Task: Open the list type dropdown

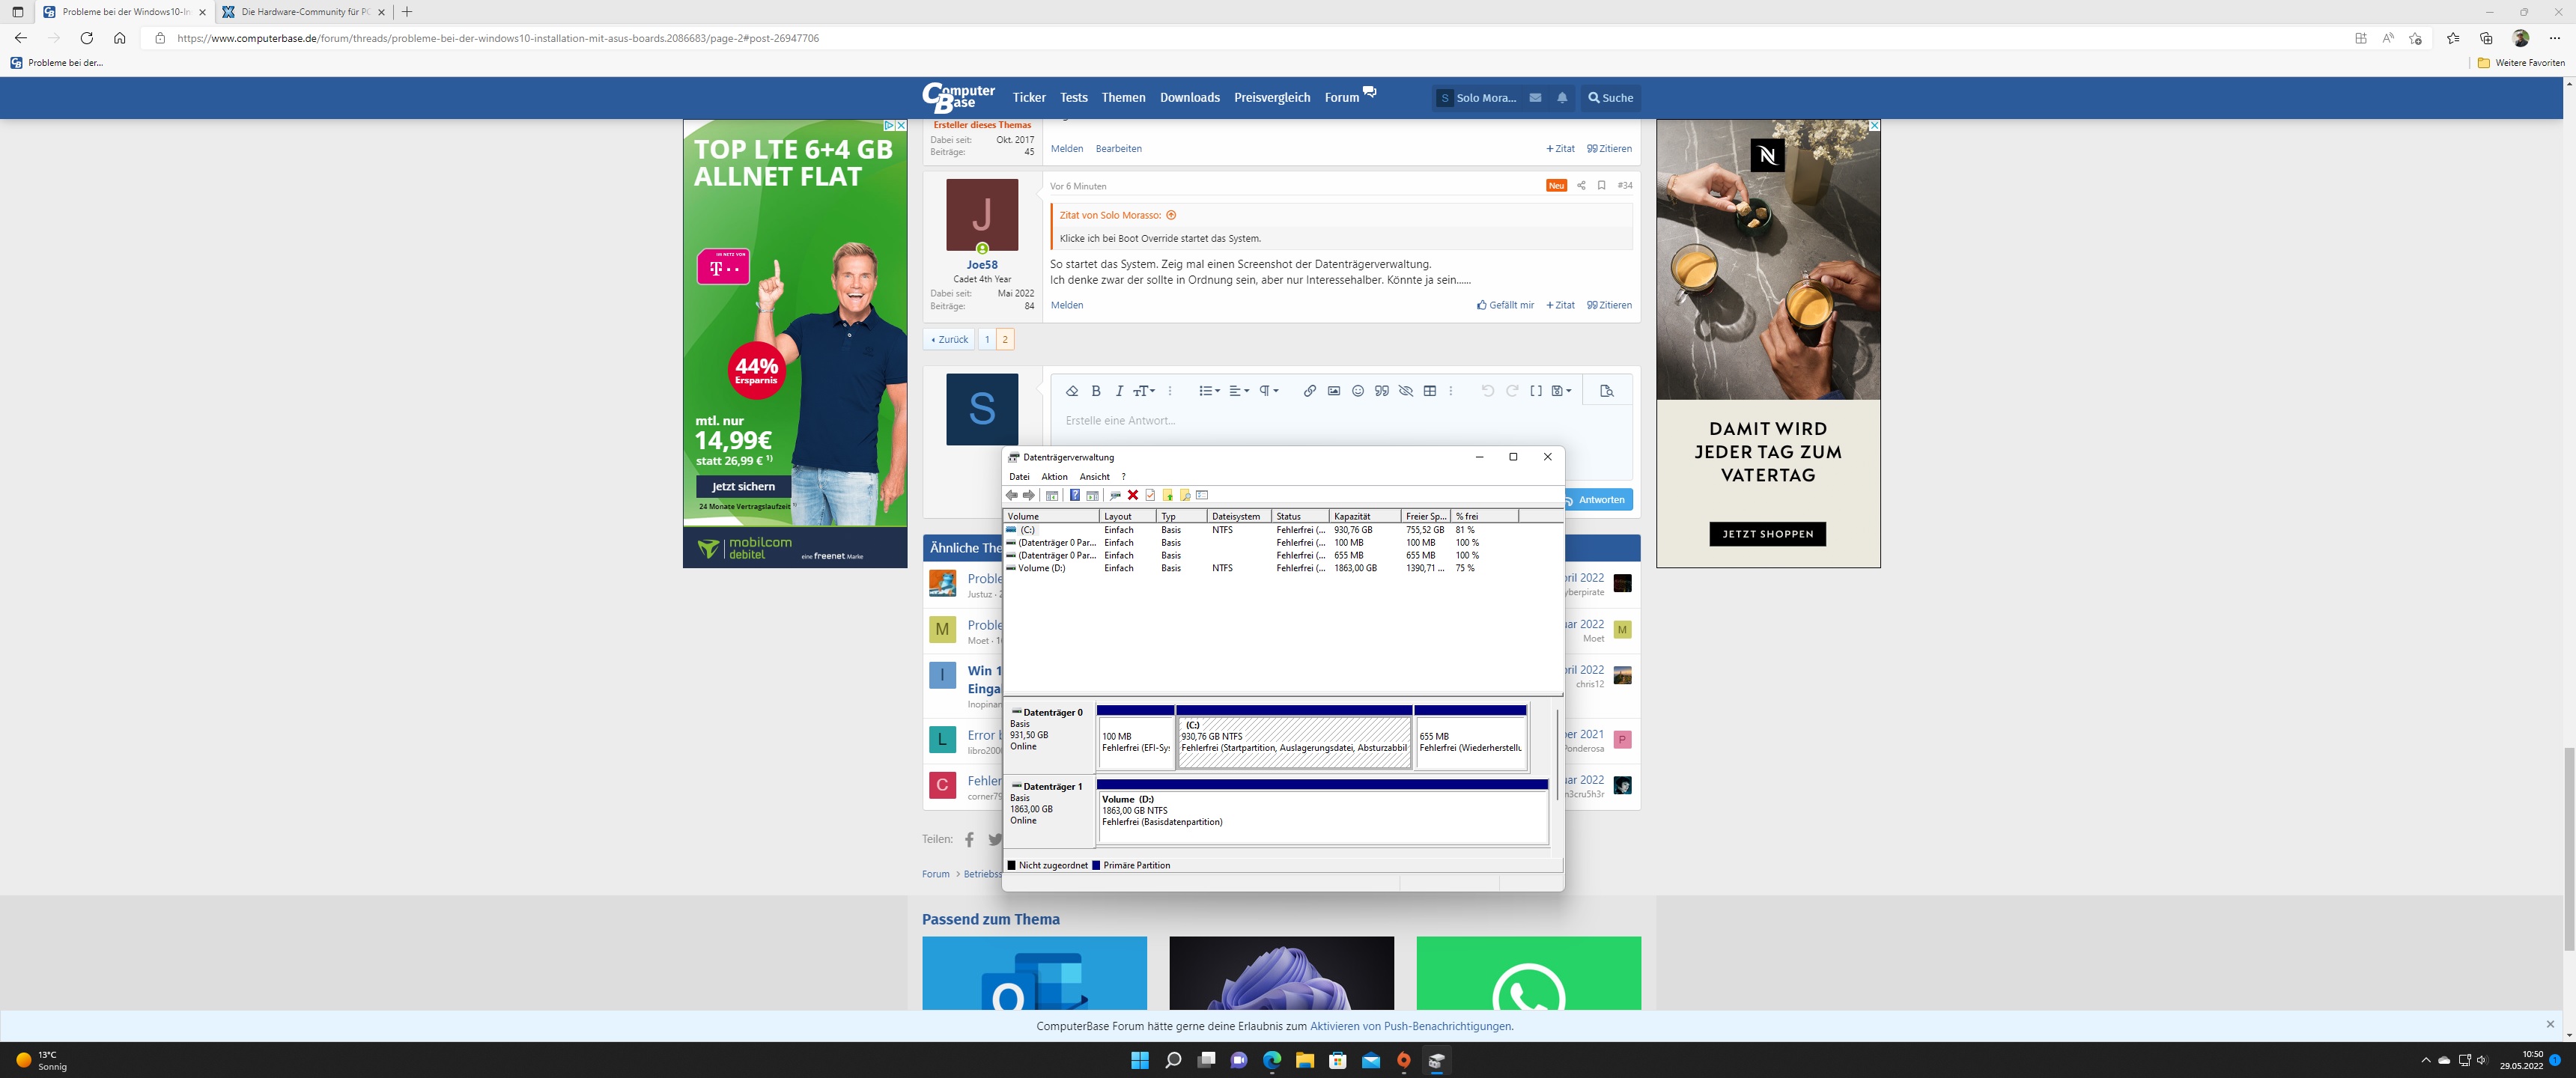Action: point(1209,391)
